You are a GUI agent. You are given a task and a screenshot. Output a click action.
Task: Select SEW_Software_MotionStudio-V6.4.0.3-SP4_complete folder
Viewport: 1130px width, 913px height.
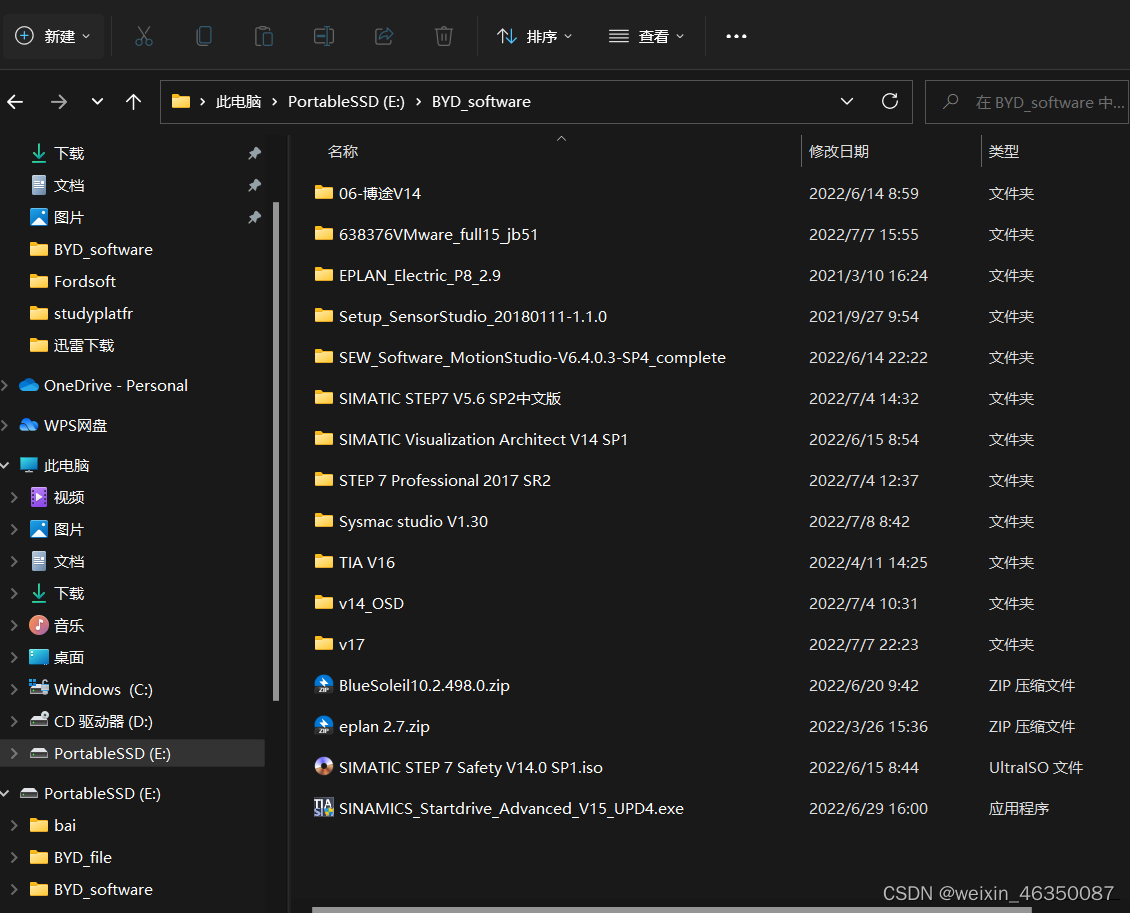tap(532, 357)
